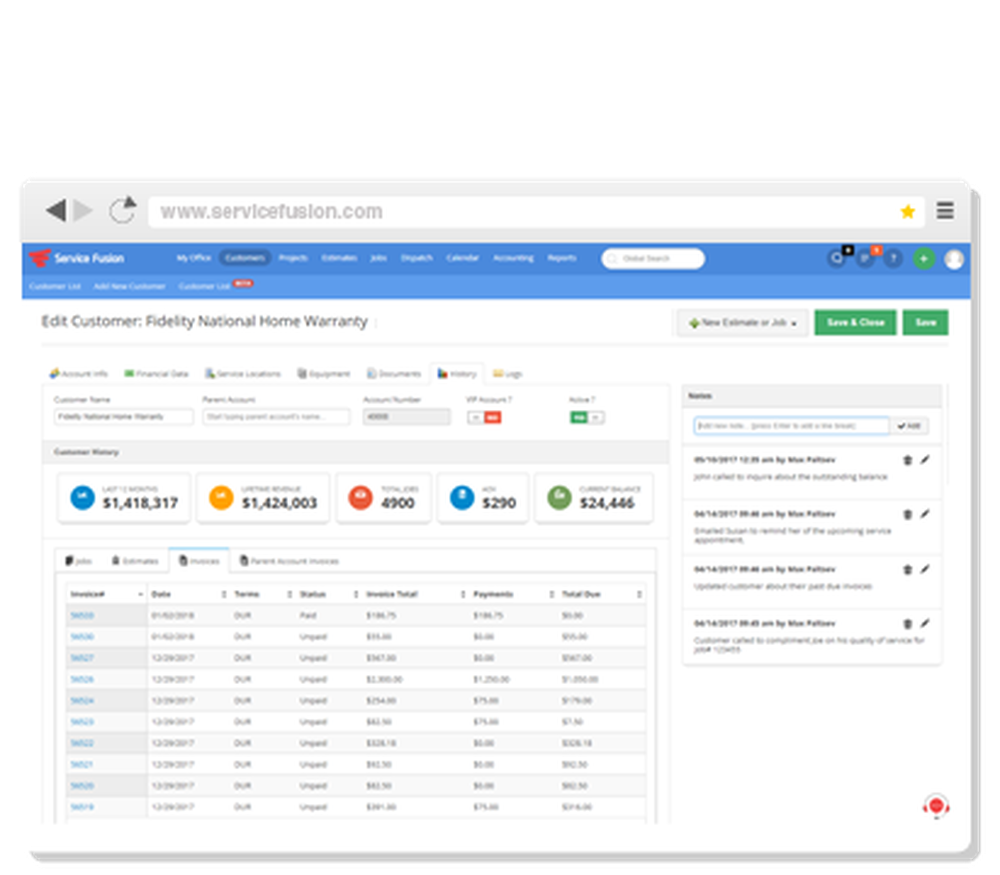Click the Equipment tab icon
Viewport: 1000px width, 875px height.
pyautogui.click(x=303, y=373)
